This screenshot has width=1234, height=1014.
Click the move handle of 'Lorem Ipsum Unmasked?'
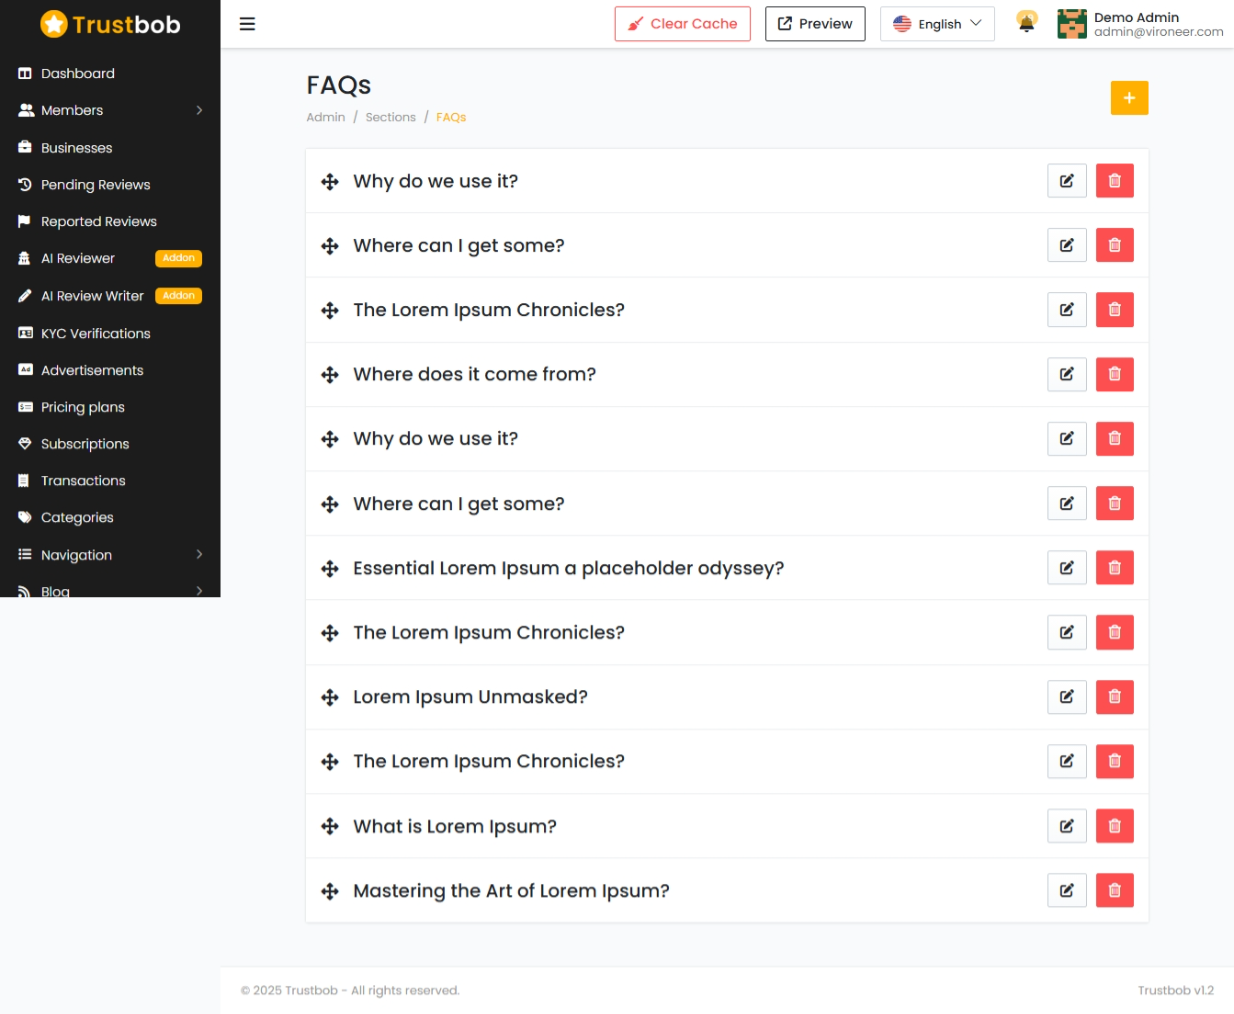tap(330, 698)
